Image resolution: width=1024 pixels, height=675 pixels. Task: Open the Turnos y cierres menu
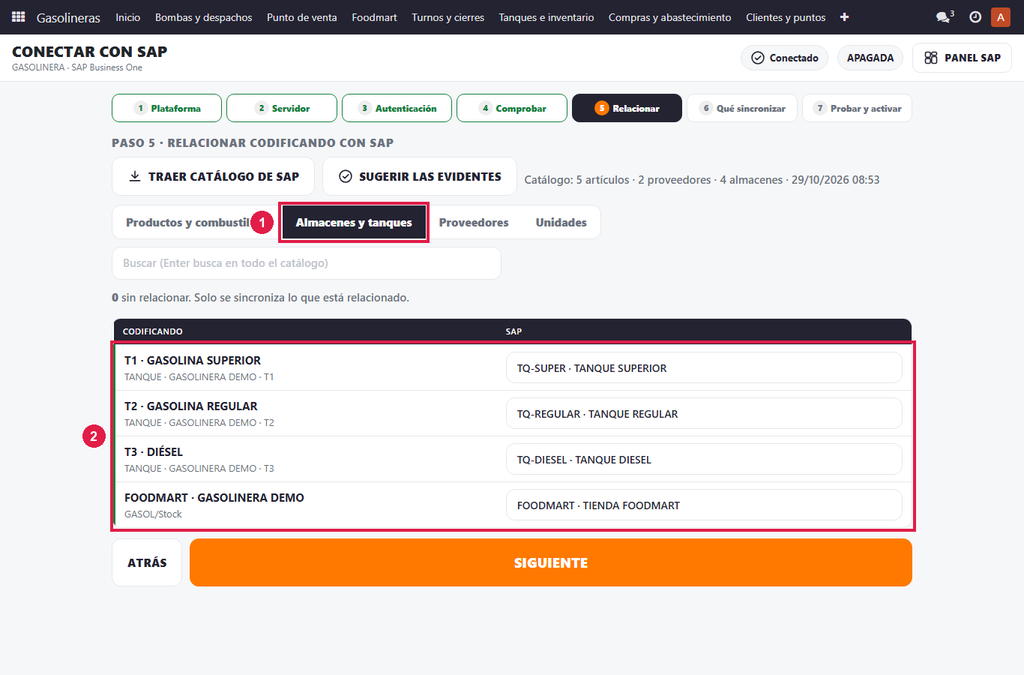(448, 17)
